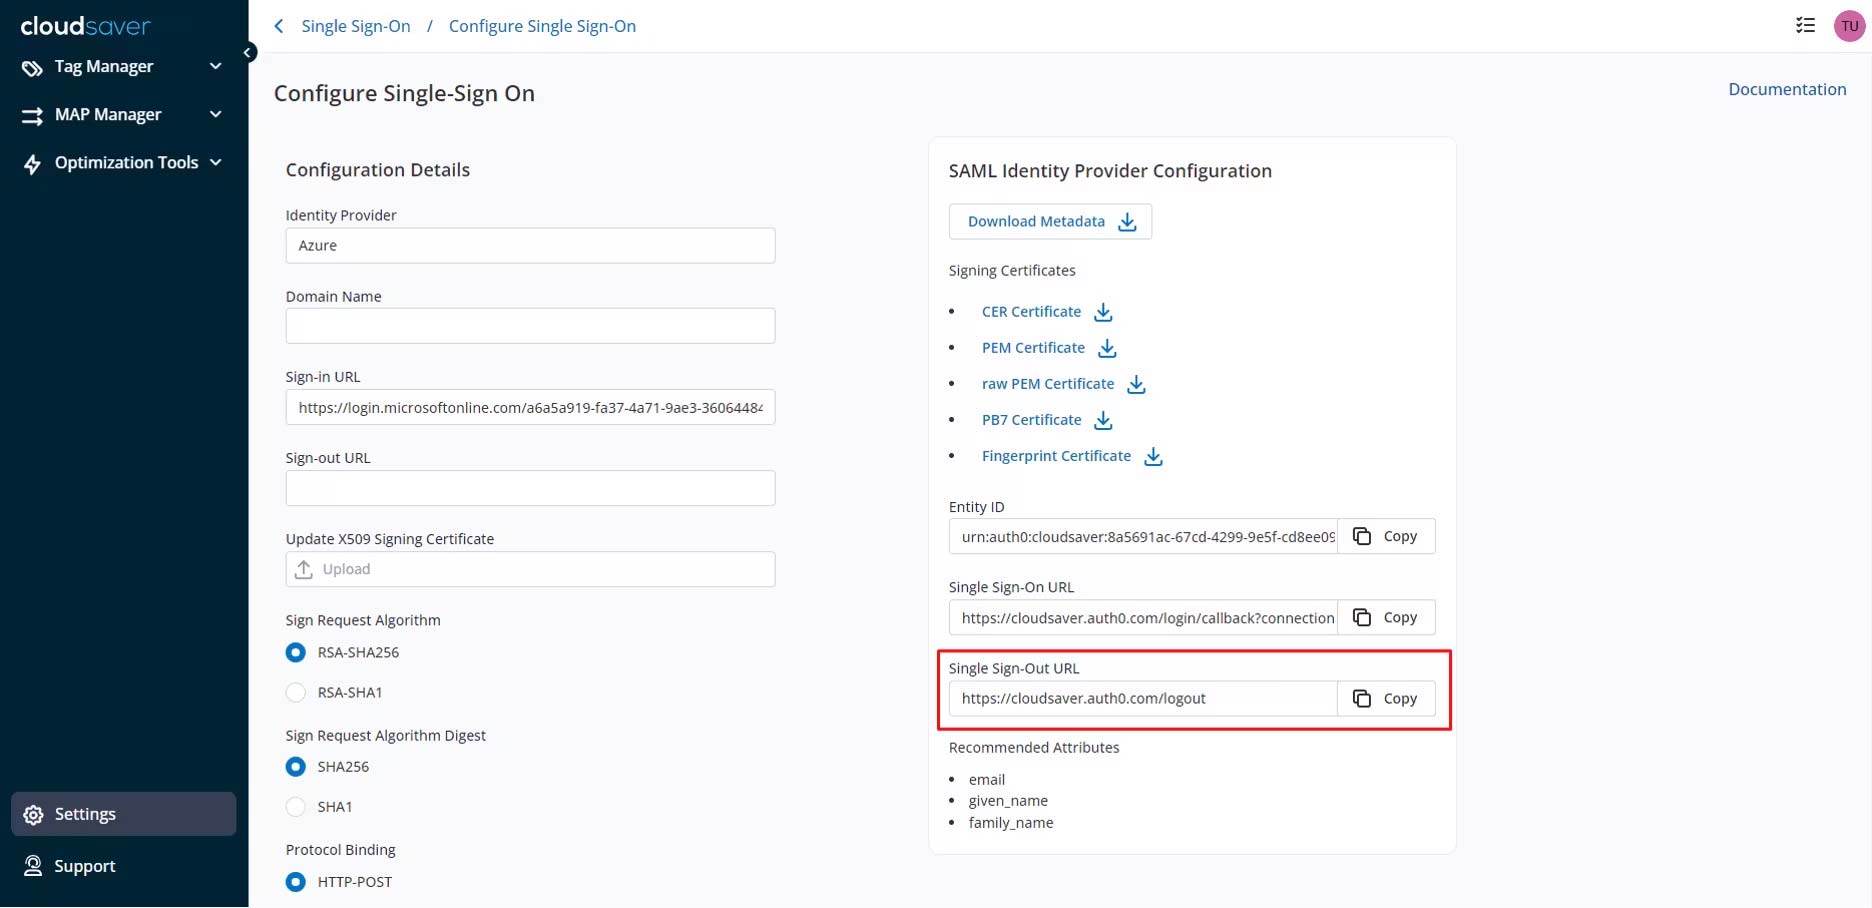Select HTTP-POST protocol binding
The width and height of the screenshot is (1872, 908).
[296, 882]
